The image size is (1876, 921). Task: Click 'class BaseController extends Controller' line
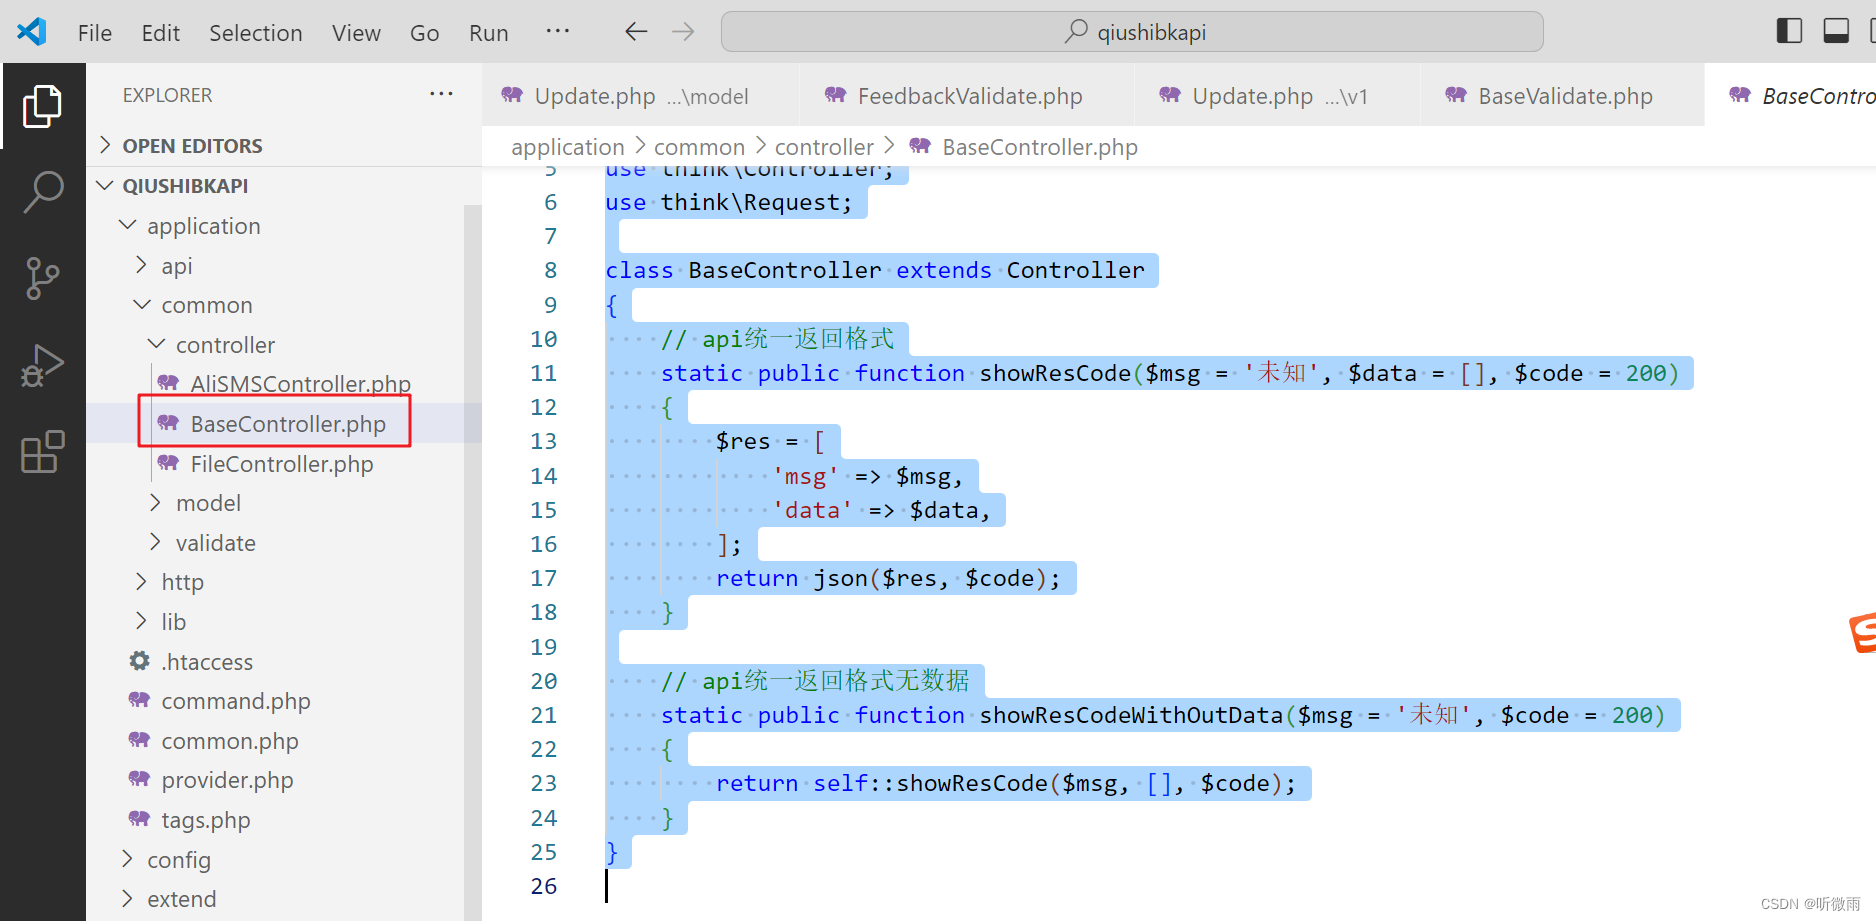(x=875, y=270)
